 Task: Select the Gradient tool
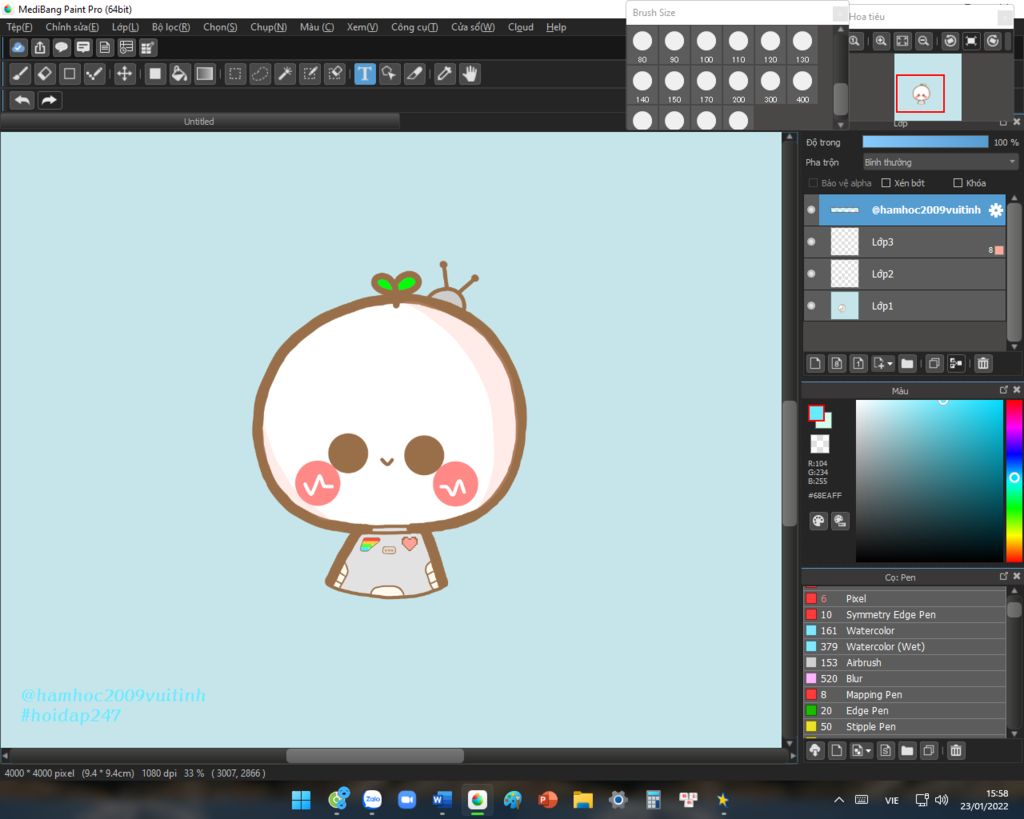[205, 74]
